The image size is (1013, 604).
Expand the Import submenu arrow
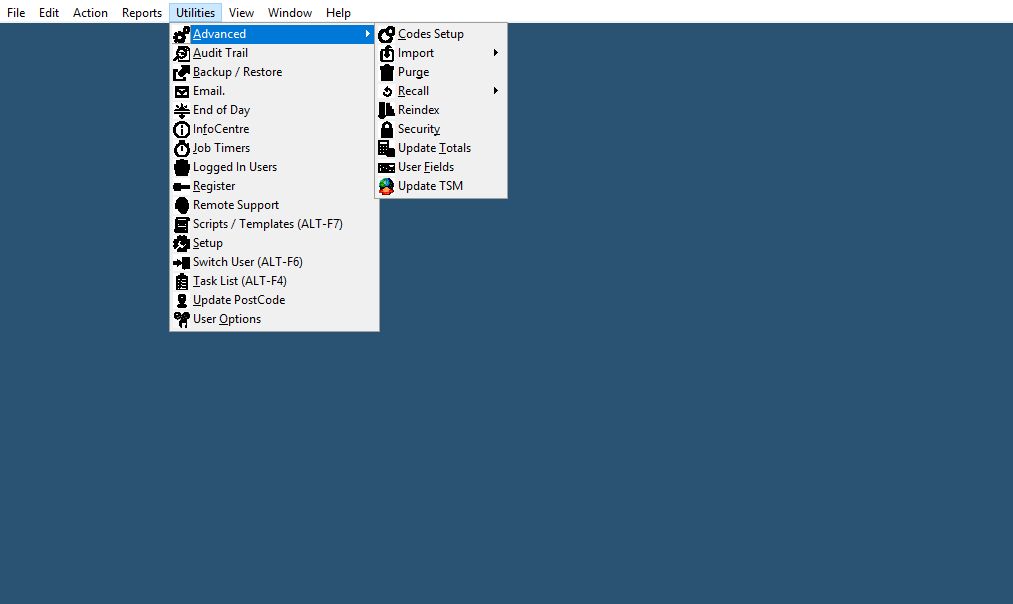tap(496, 53)
